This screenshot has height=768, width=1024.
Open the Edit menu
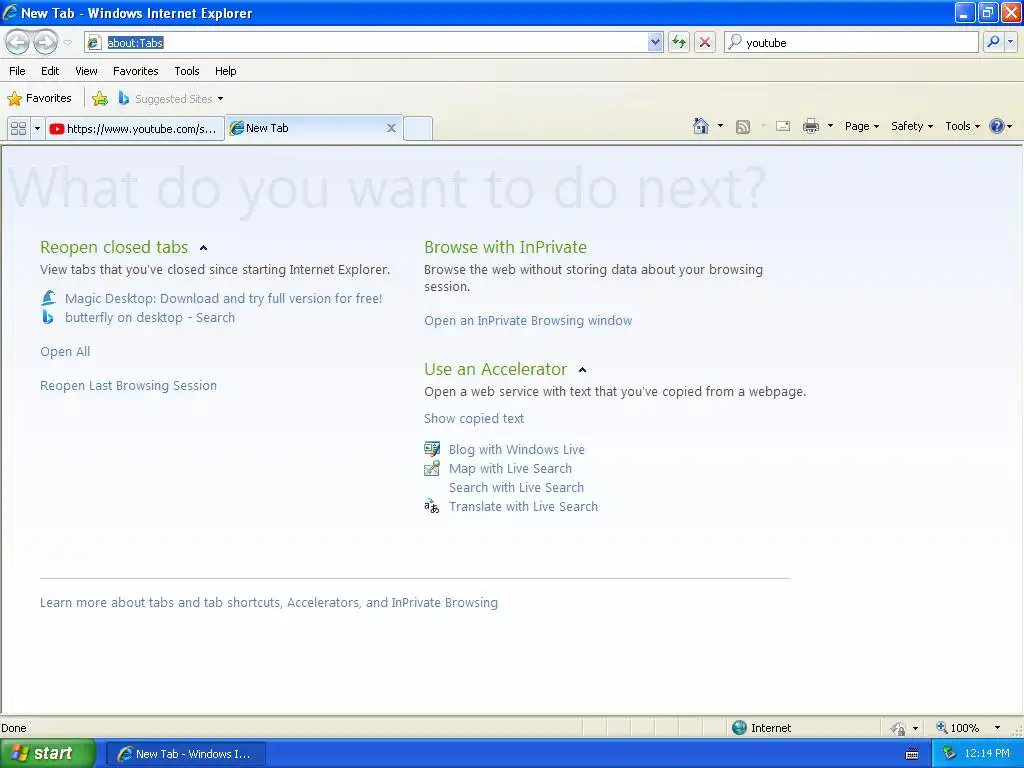(x=50, y=71)
